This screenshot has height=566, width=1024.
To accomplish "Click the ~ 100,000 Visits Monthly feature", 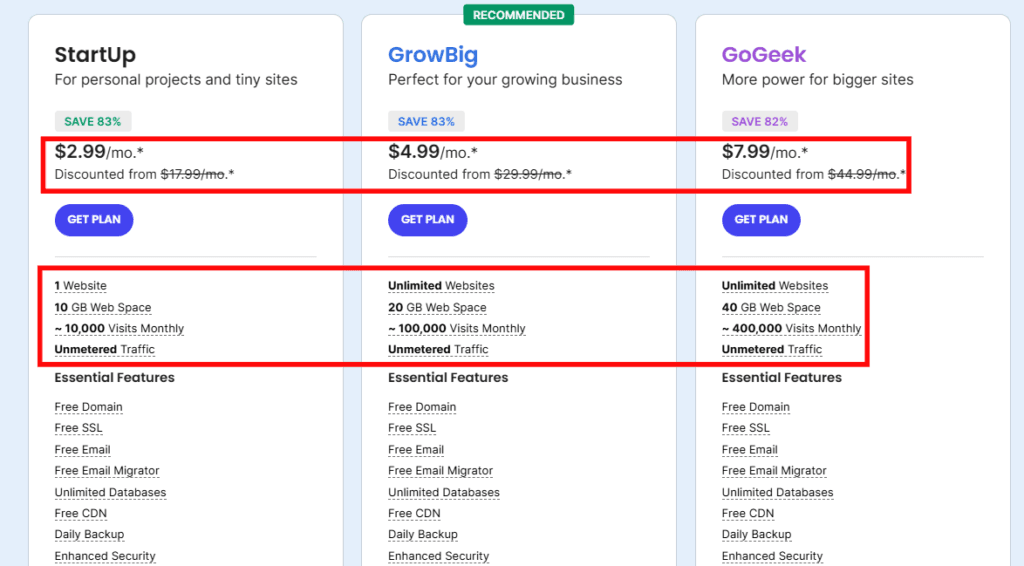I will 456,329.
